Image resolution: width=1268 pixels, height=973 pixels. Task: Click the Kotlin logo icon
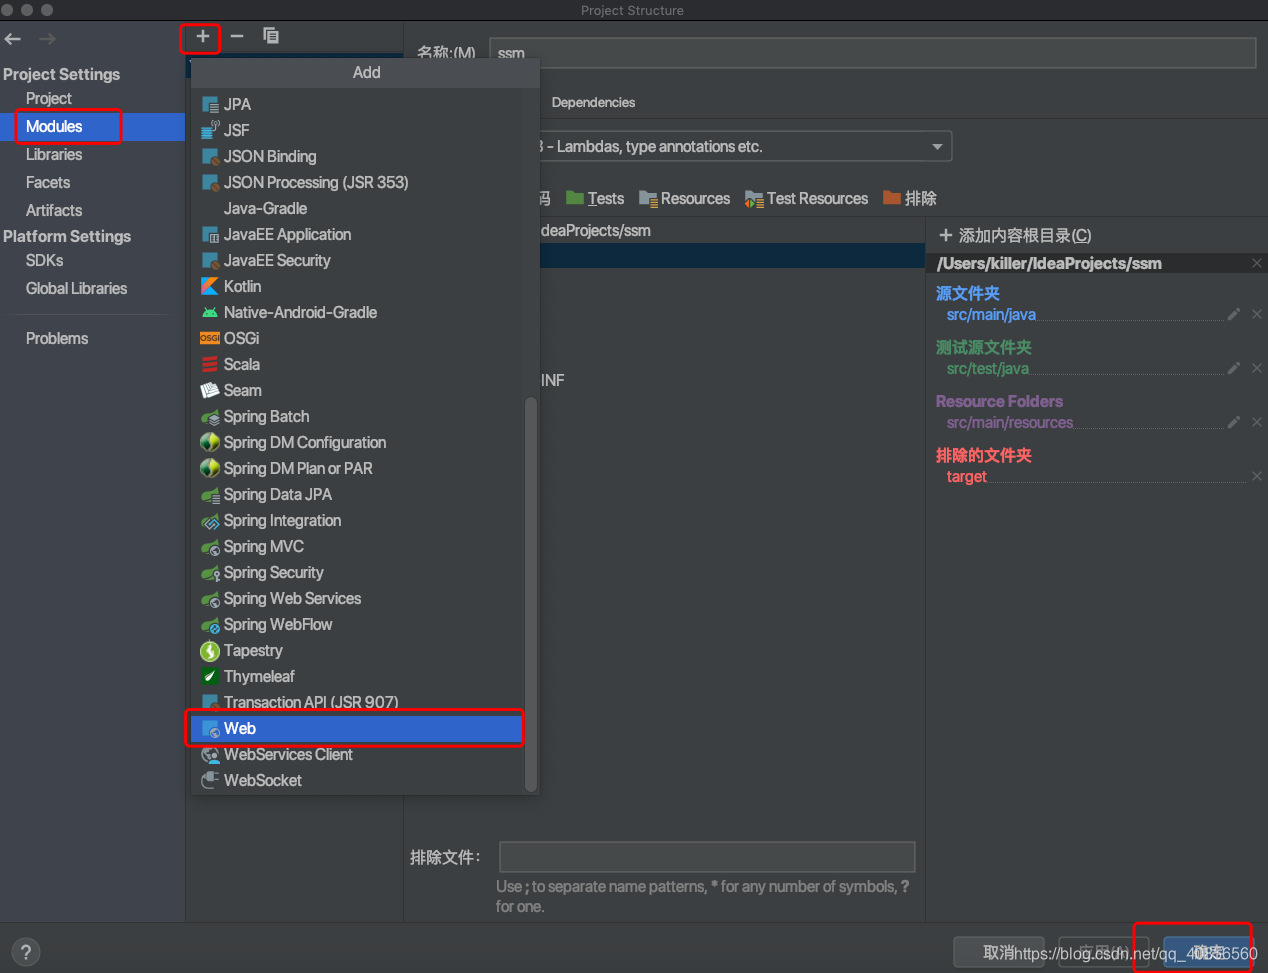[210, 286]
